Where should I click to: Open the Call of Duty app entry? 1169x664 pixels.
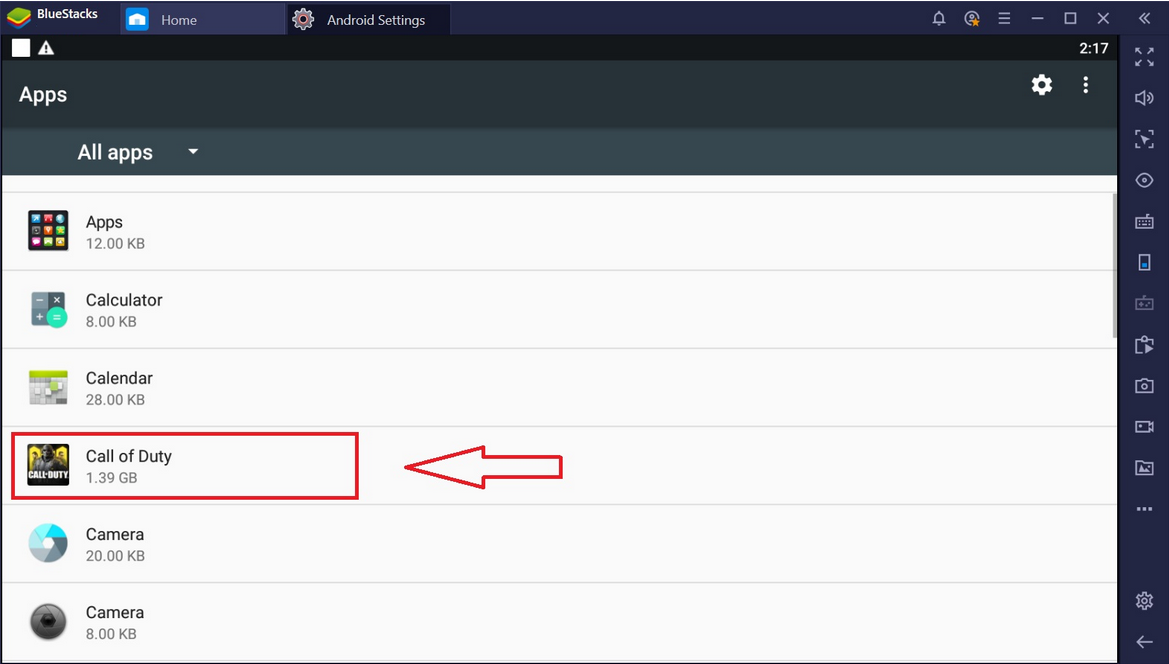click(559, 466)
